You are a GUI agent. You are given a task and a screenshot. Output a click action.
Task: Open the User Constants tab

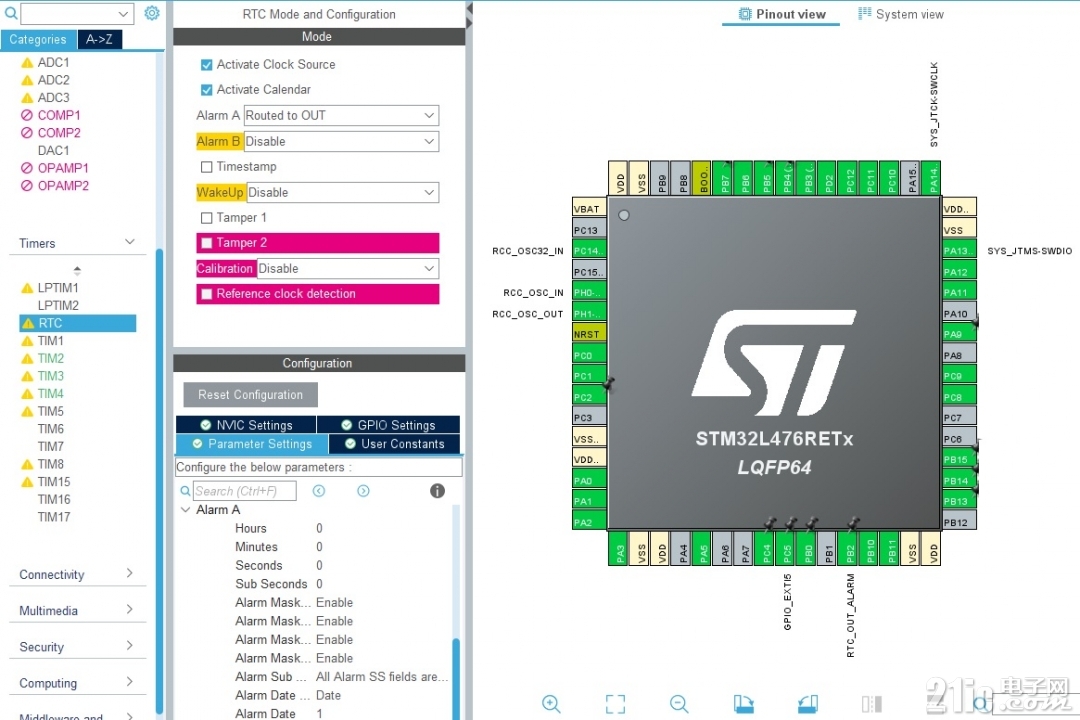coord(395,444)
